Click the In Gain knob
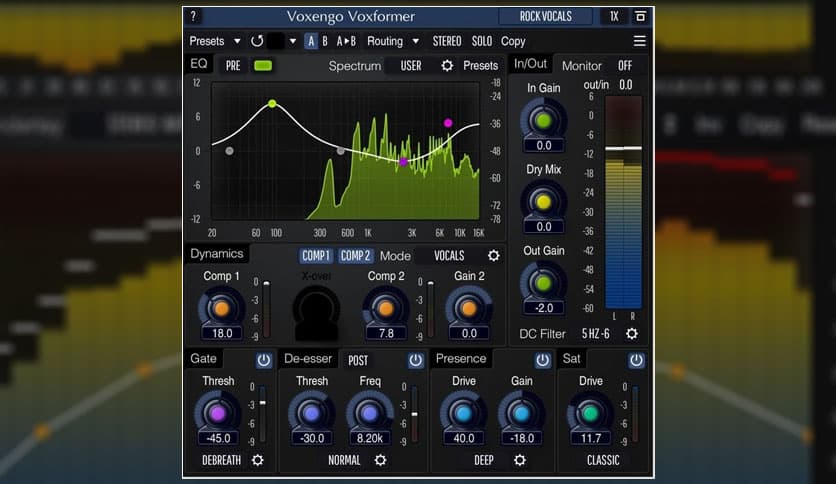 click(x=543, y=121)
